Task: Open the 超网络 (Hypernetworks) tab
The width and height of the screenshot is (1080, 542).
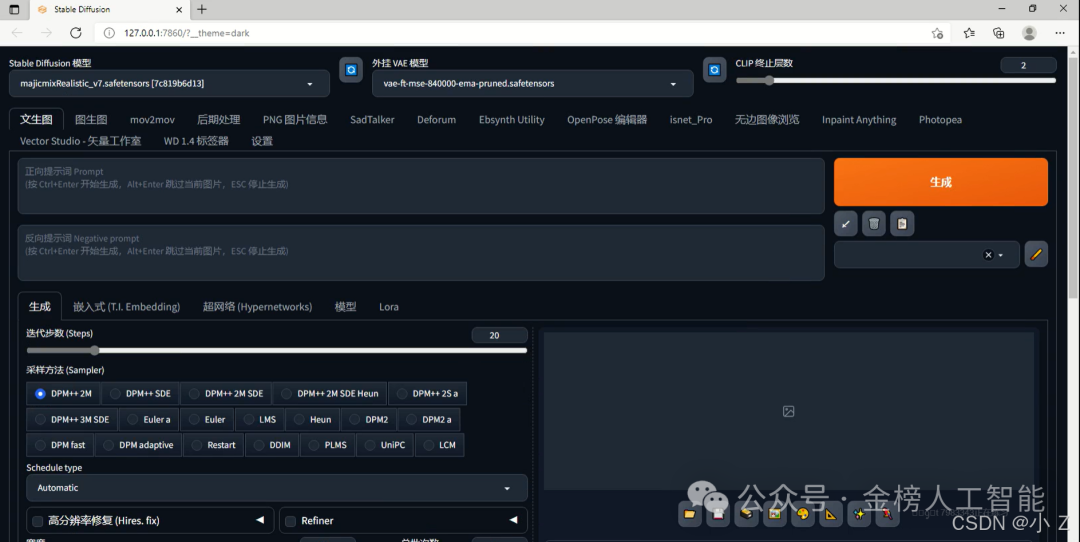Action: coord(258,306)
